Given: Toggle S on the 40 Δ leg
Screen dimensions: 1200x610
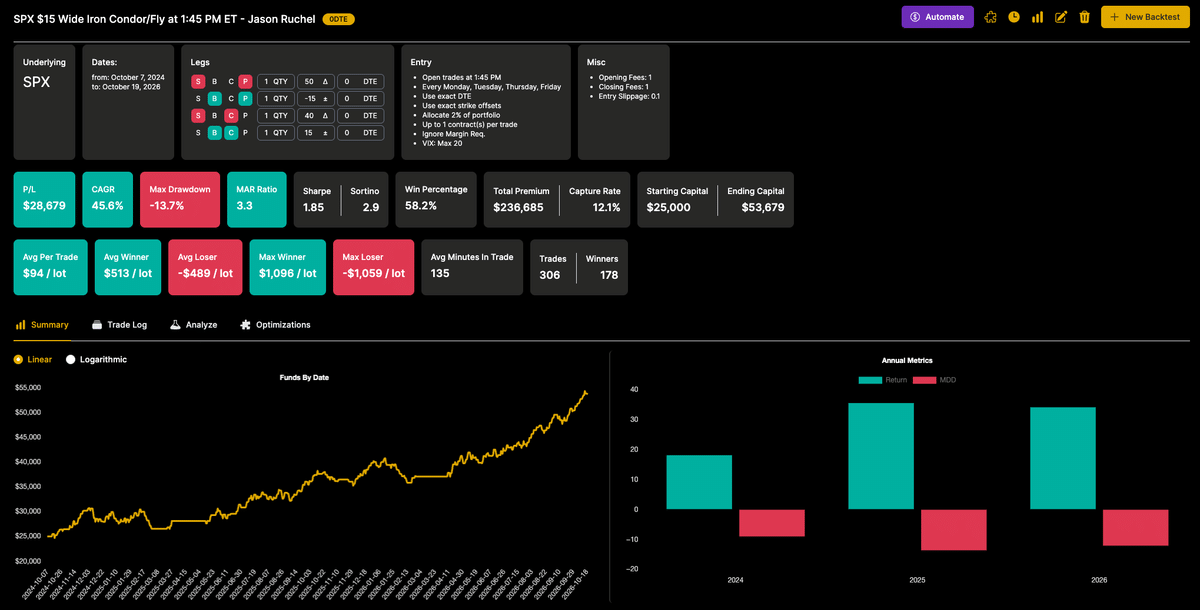Looking at the screenshot, I should pos(198,116).
